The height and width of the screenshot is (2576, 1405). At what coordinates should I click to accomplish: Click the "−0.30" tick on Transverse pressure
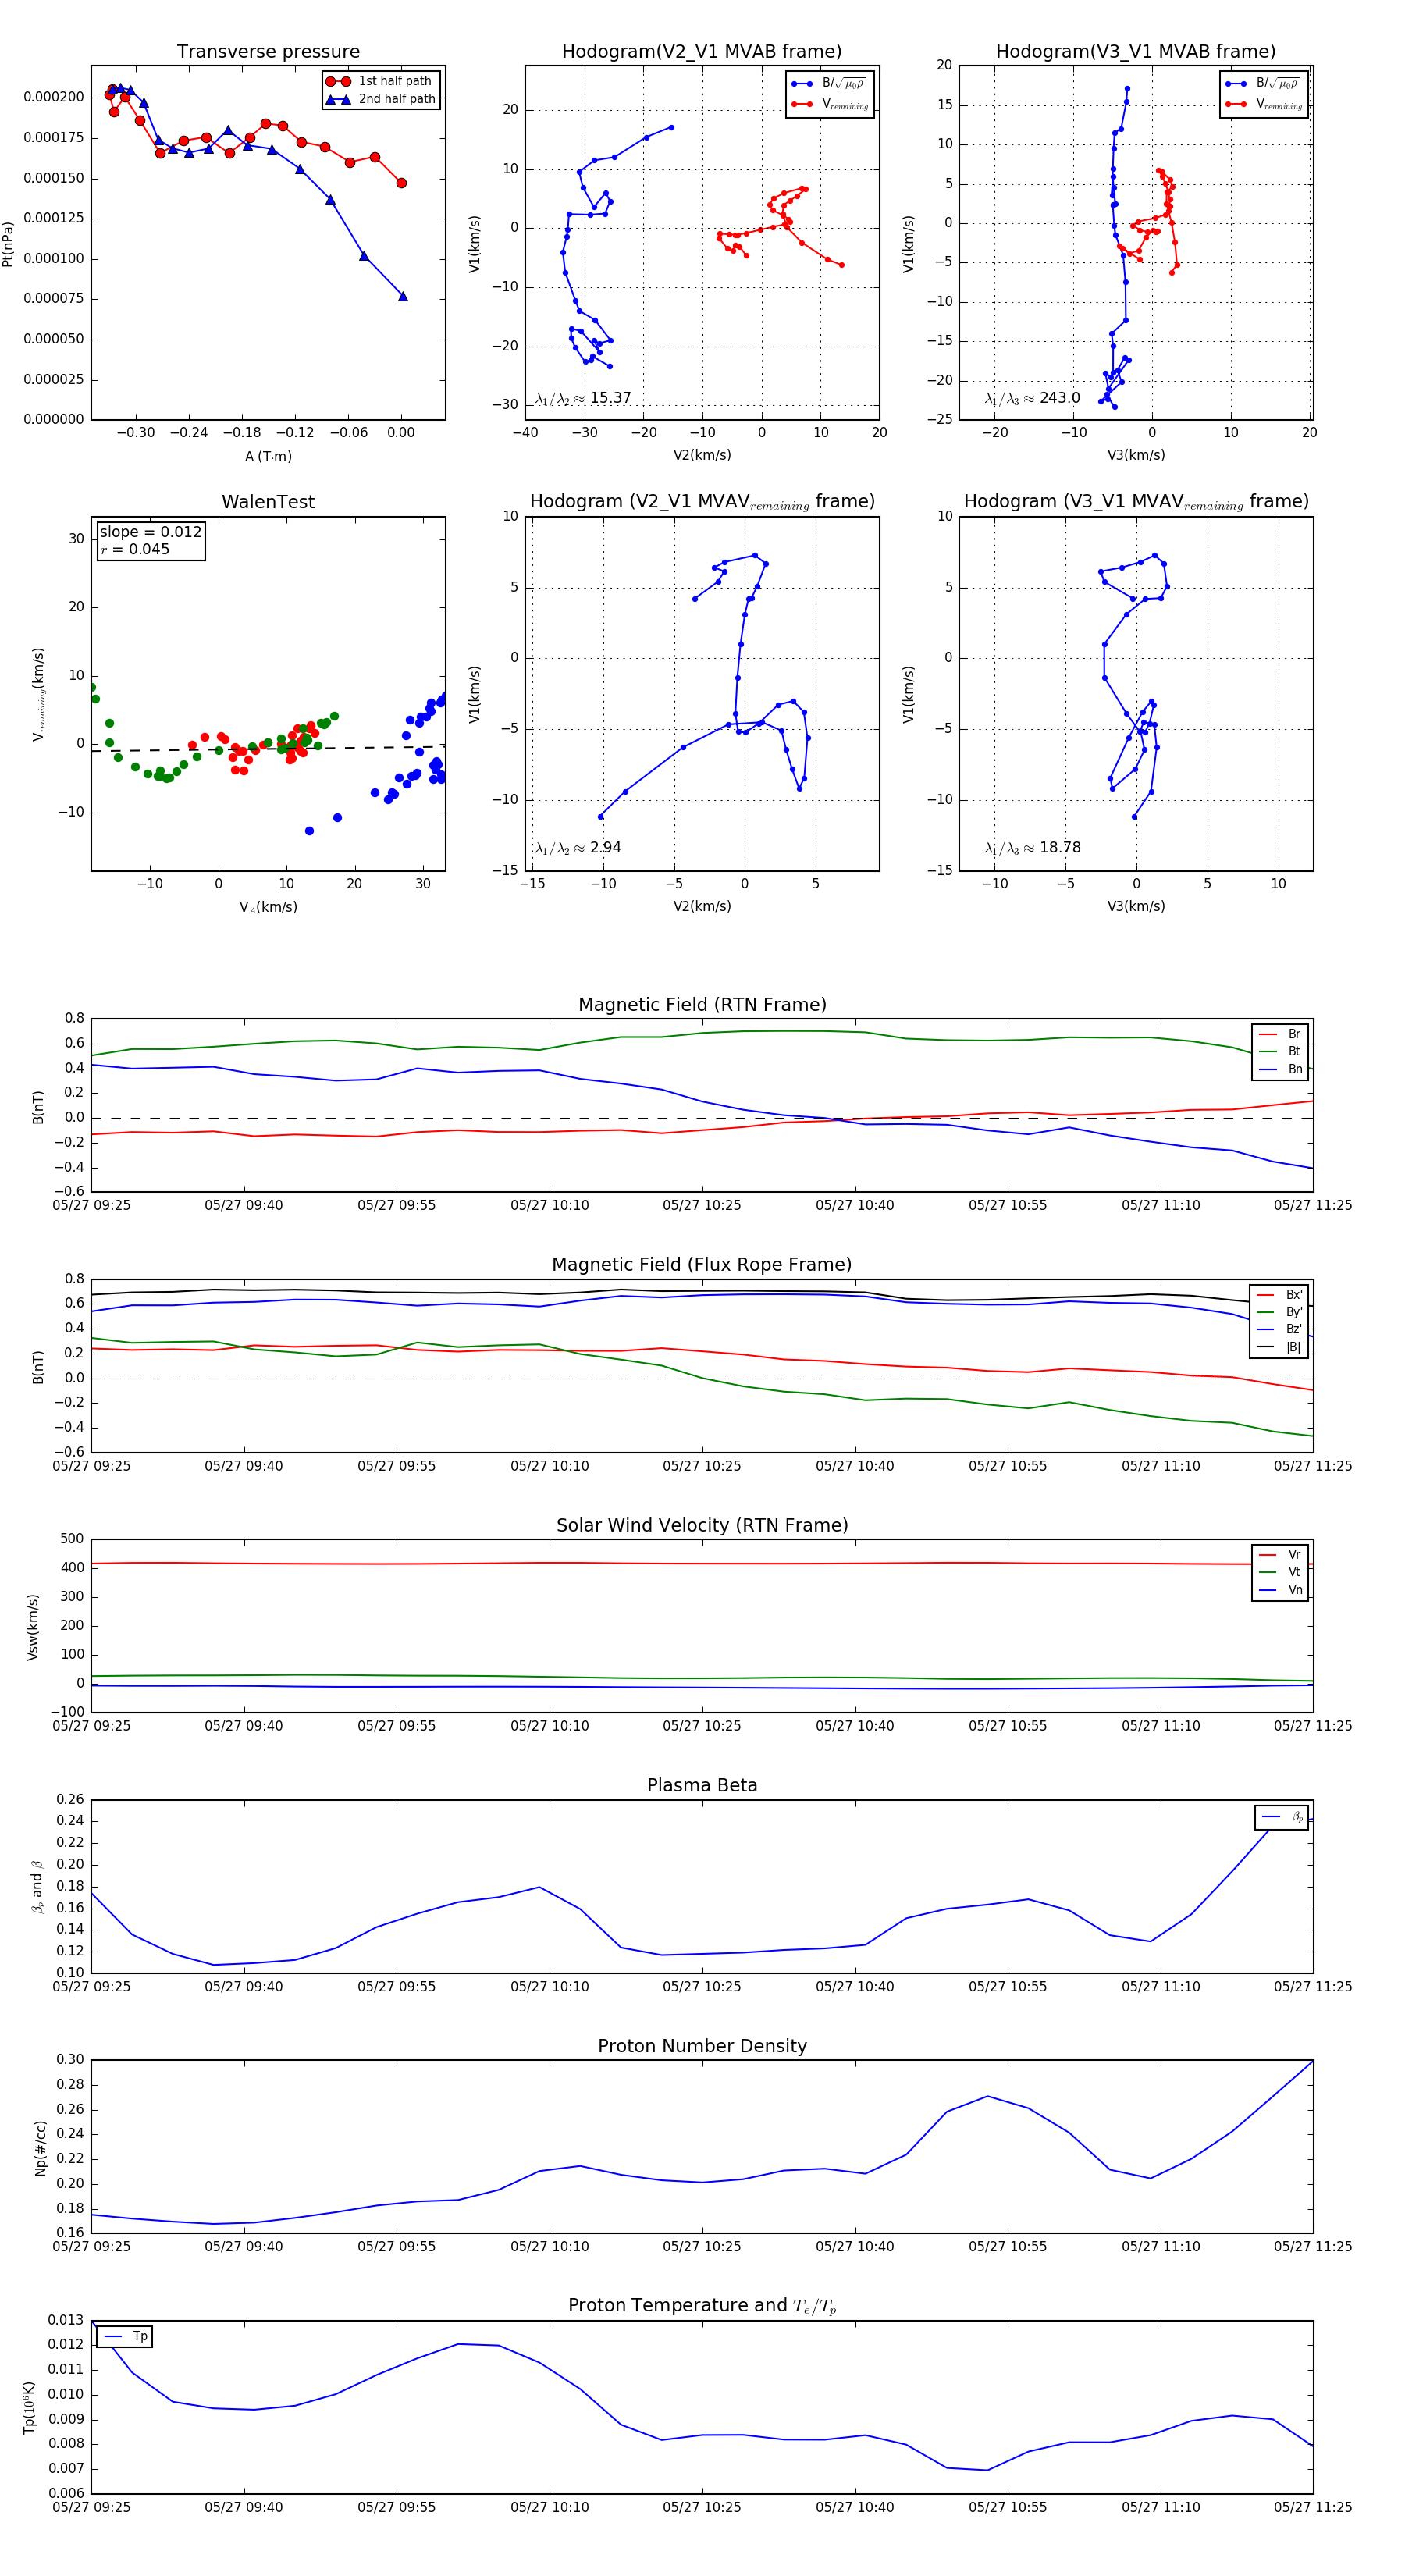pyautogui.click(x=136, y=433)
